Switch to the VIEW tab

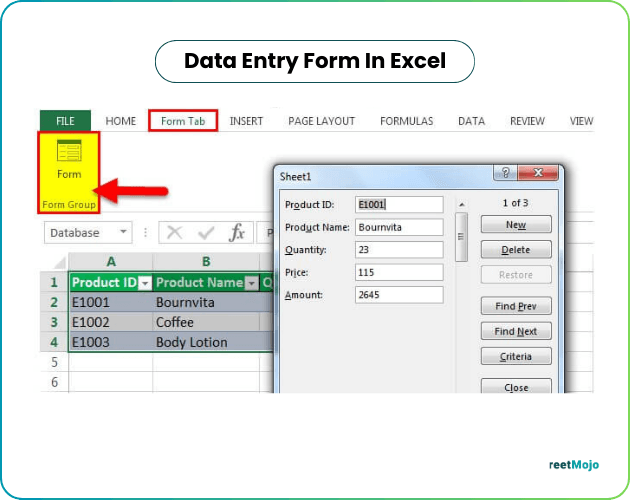click(581, 121)
